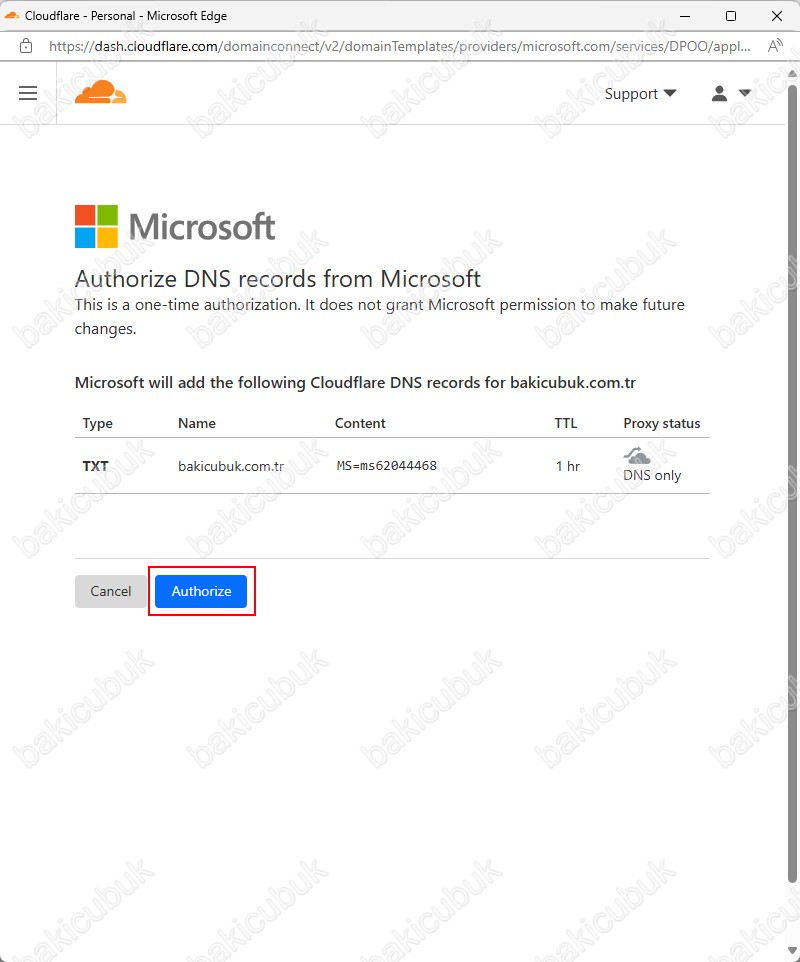Image resolution: width=800 pixels, height=962 pixels.
Task: Click the Content column header
Action: (x=360, y=423)
